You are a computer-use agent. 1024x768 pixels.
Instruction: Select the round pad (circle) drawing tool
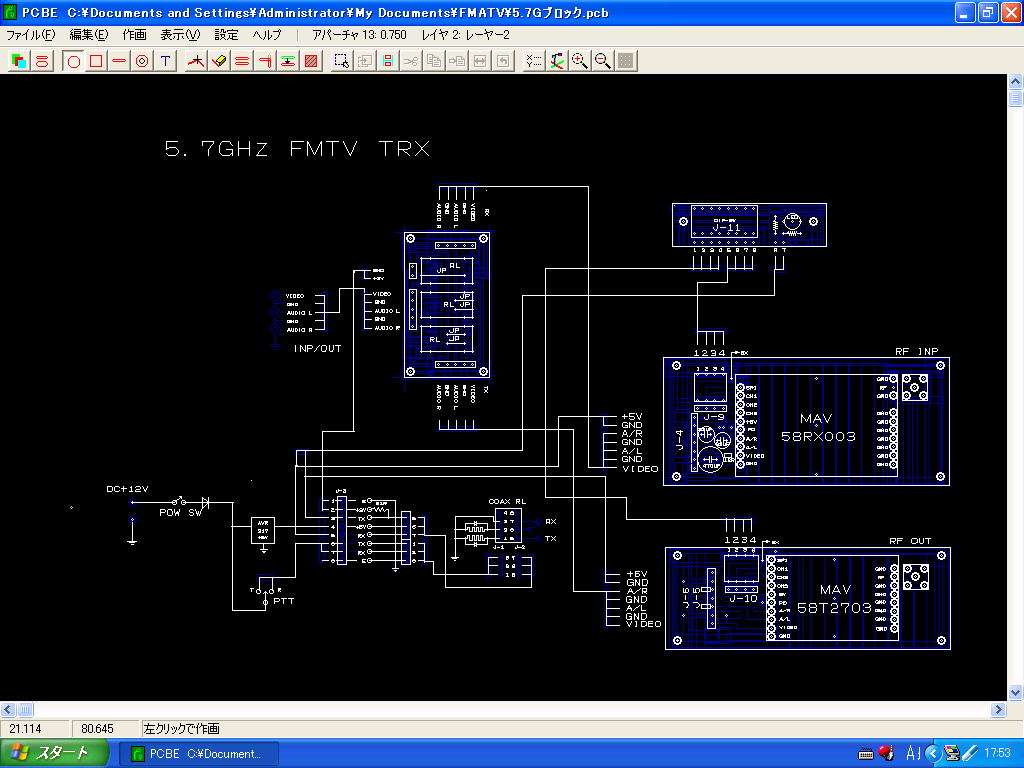[x=74, y=61]
